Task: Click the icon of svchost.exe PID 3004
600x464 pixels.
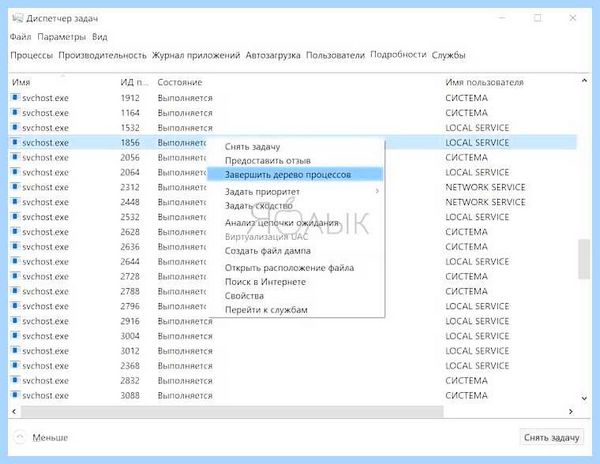Action: pyautogui.click(x=15, y=336)
